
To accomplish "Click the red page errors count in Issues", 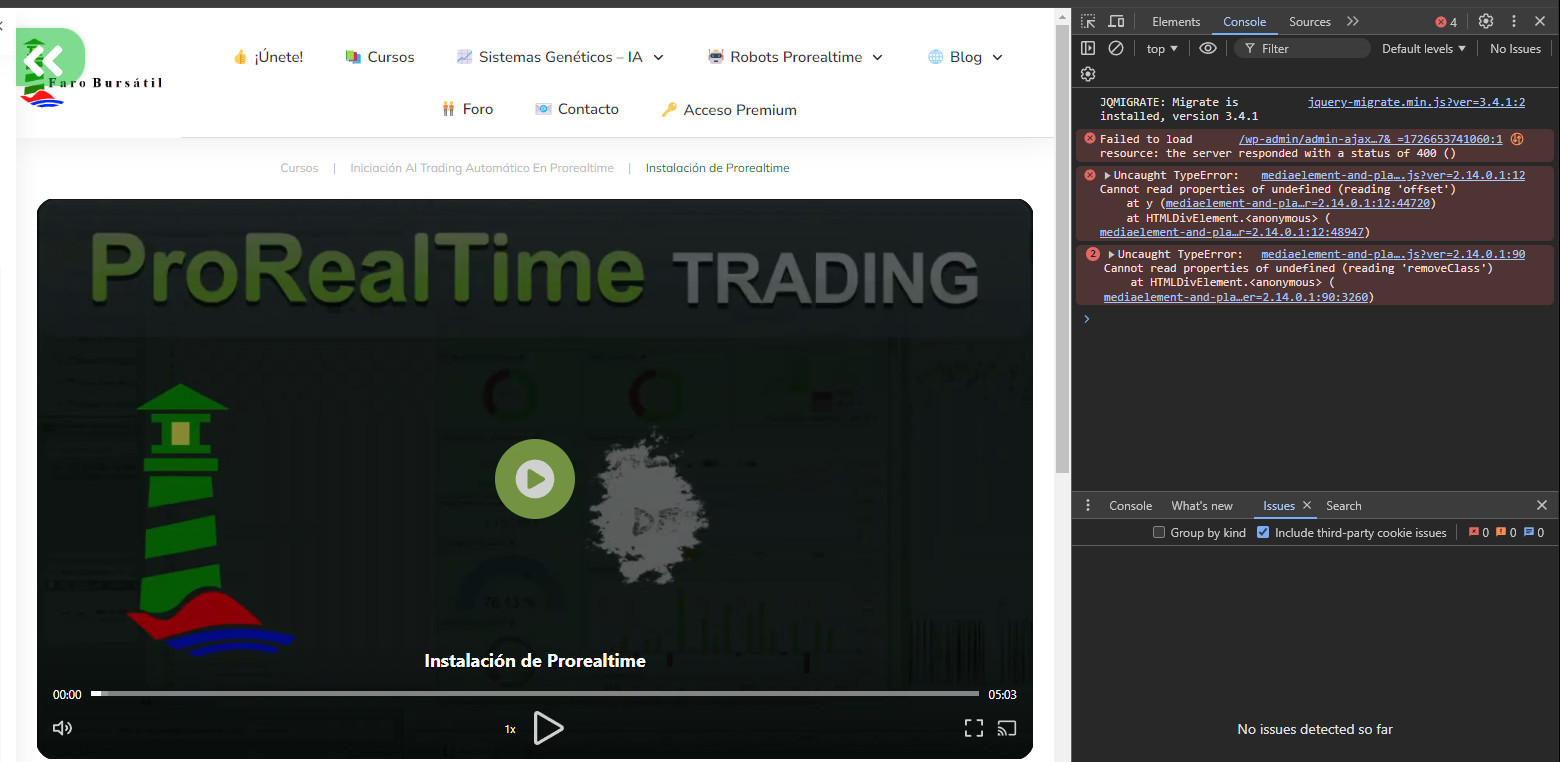I will tap(1479, 532).
